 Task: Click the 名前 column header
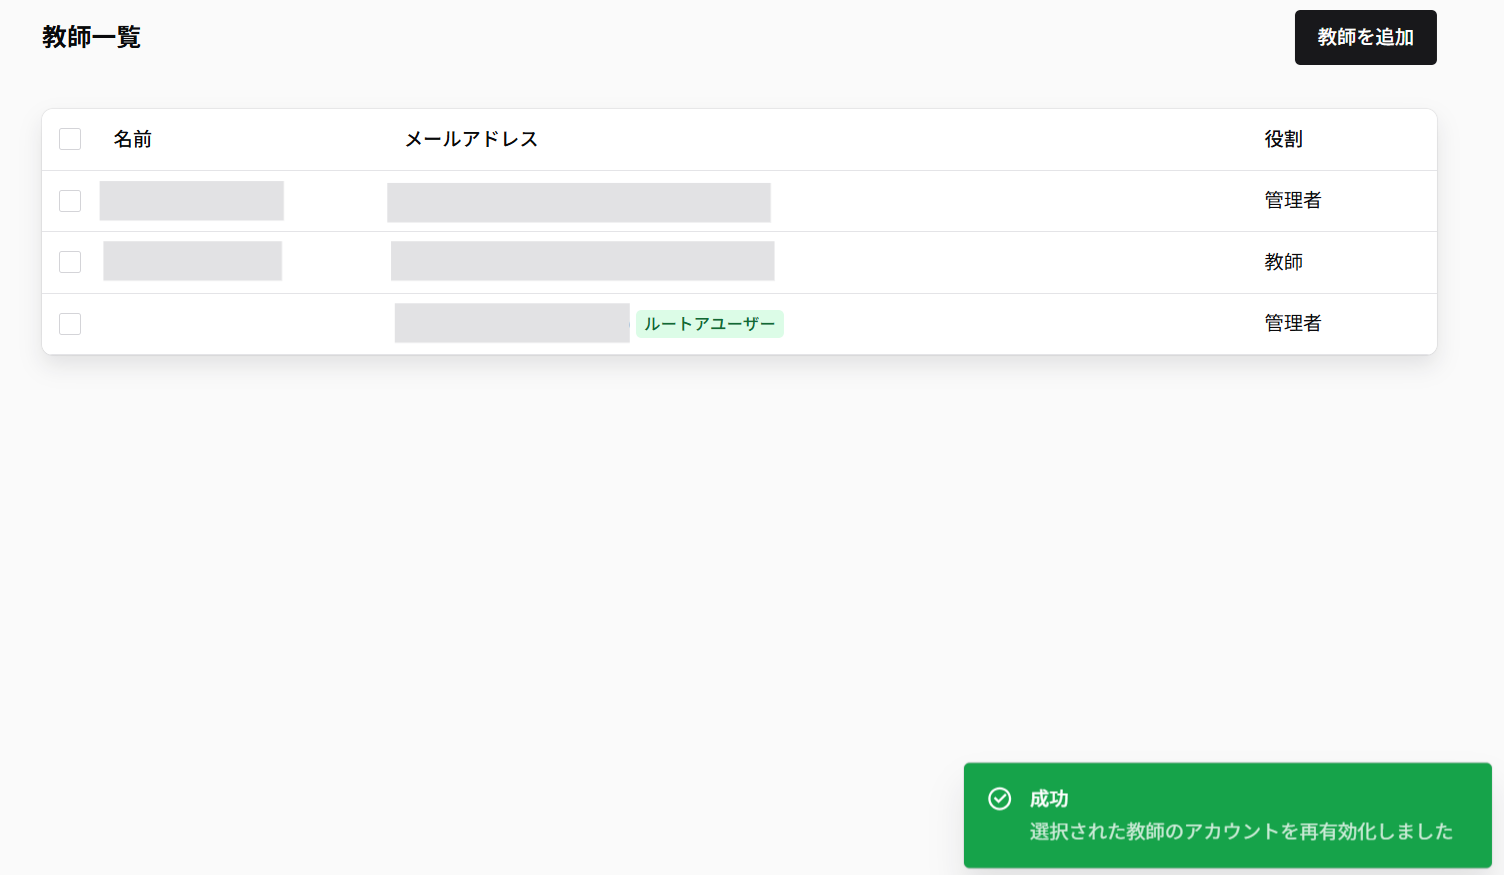pyautogui.click(x=134, y=139)
